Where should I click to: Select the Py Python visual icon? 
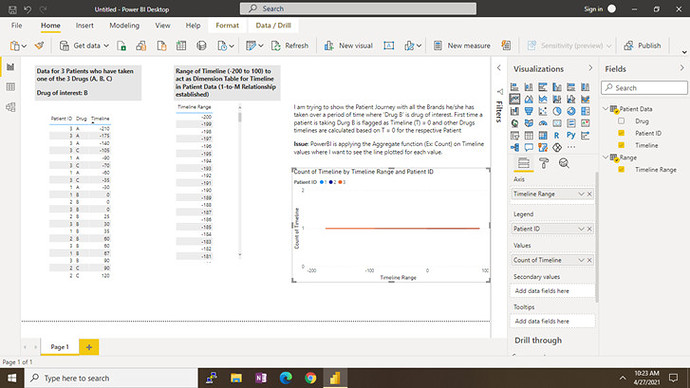571,135
